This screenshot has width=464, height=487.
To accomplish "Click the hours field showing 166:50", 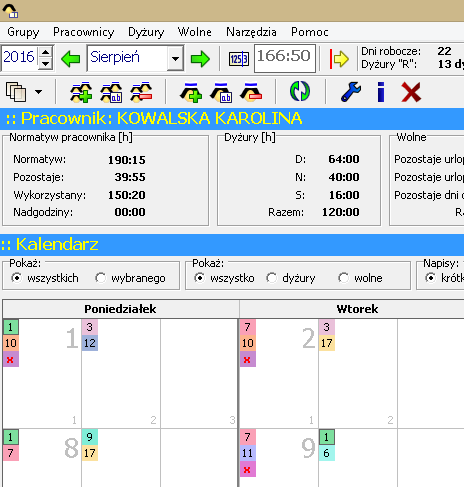I will [285, 58].
